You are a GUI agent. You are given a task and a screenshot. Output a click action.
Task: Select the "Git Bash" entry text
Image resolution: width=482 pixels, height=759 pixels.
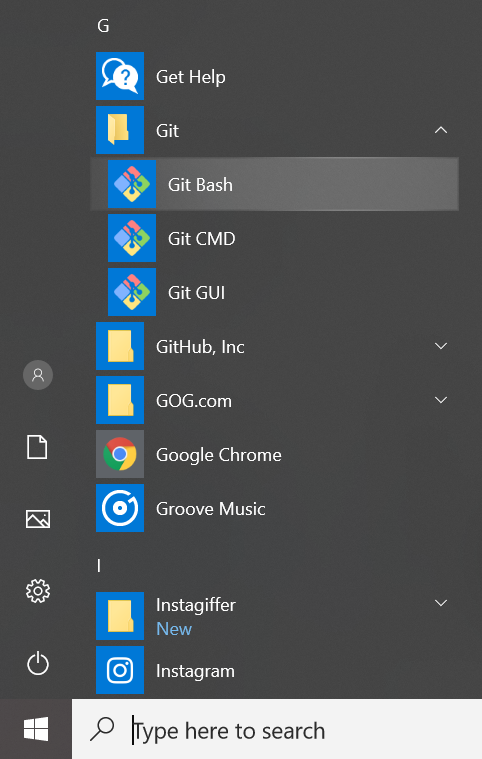200,185
